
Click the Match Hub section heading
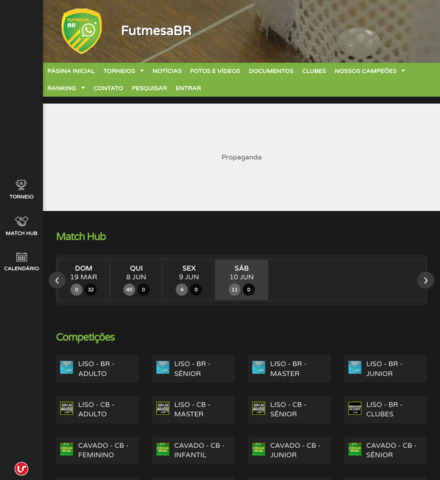(81, 236)
